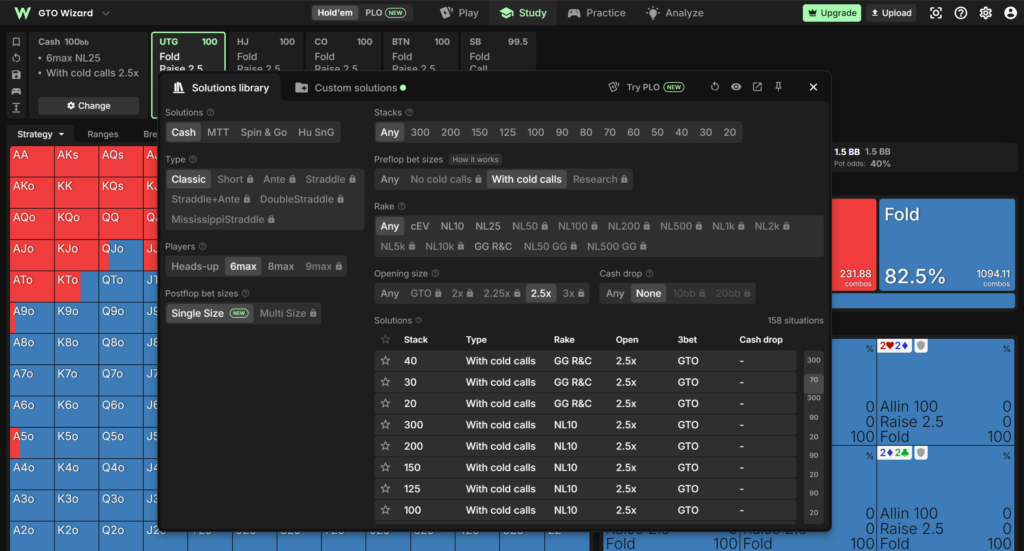
Task: Go to the Practice section
Action: click(x=596, y=13)
